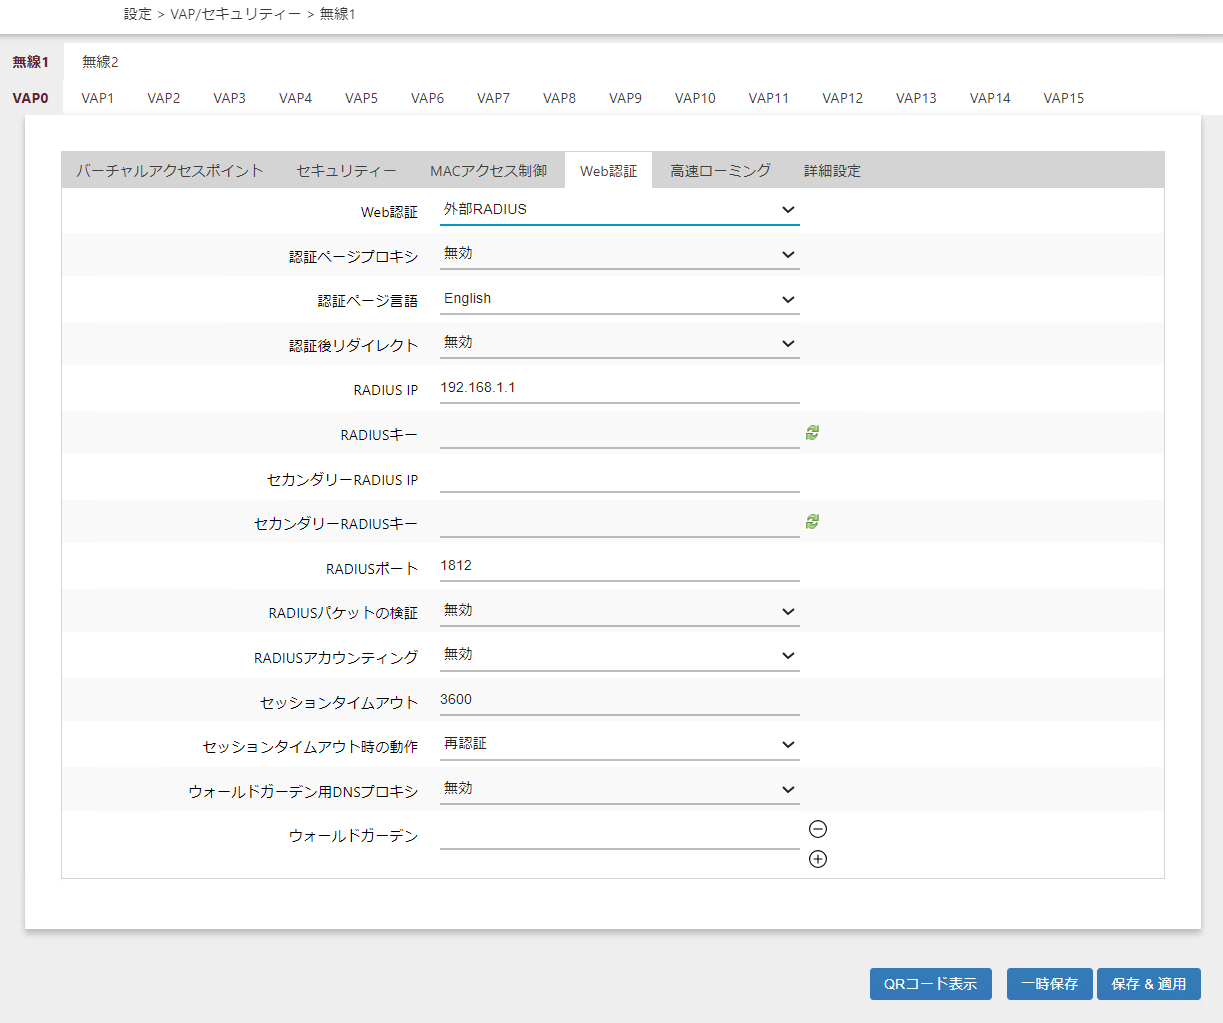This screenshot has height=1023, width=1223.
Task: Select the VAP2 tab
Action: tap(164, 98)
